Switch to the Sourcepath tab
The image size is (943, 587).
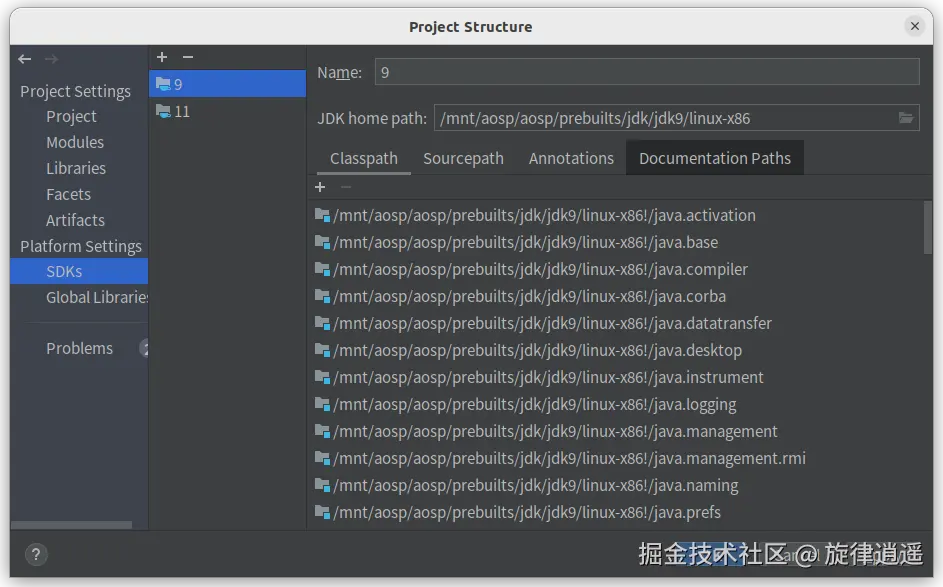(463, 158)
